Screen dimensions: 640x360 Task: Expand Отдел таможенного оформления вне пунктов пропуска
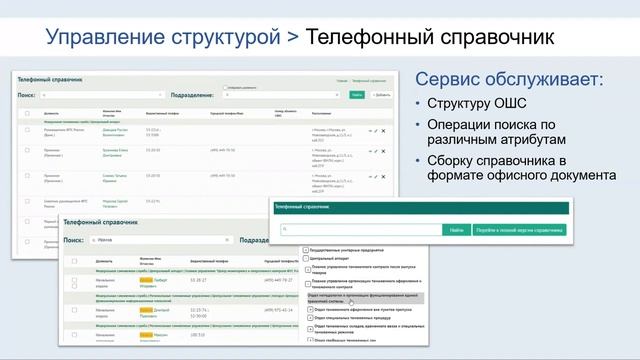pyautogui.click(x=310, y=309)
